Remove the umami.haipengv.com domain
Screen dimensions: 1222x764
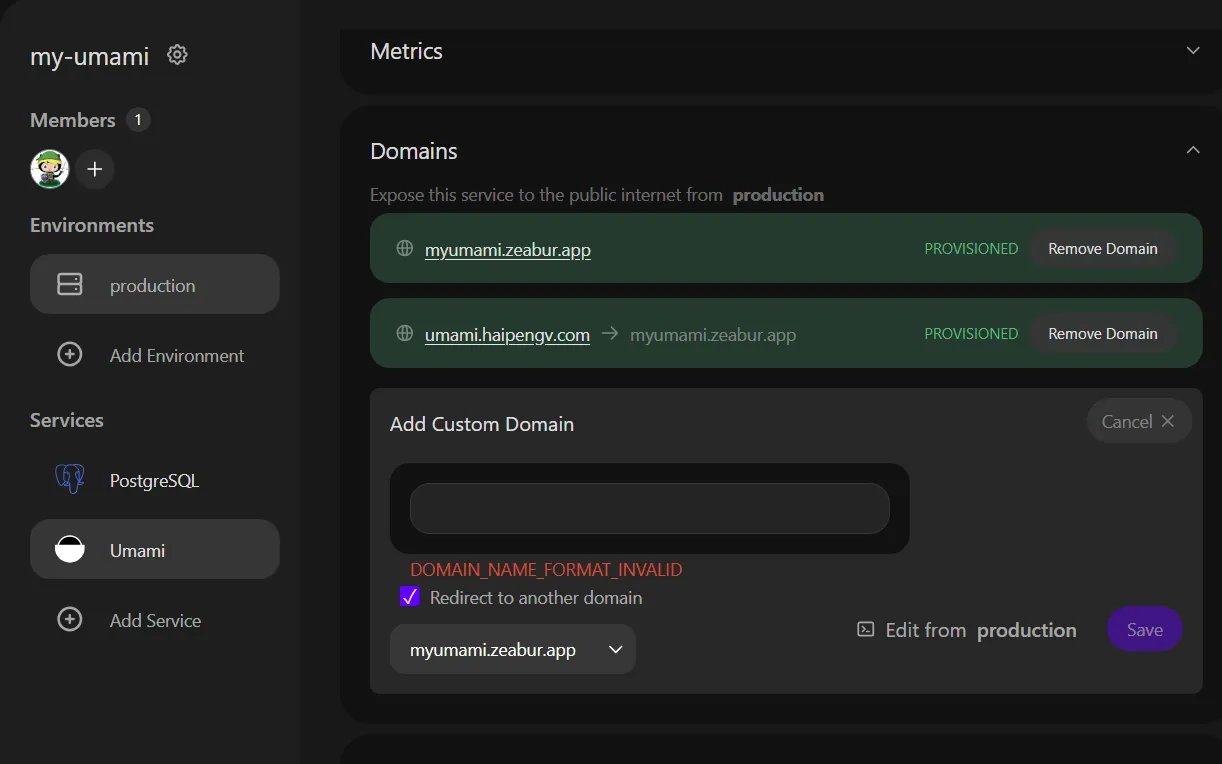[1103, 333]
